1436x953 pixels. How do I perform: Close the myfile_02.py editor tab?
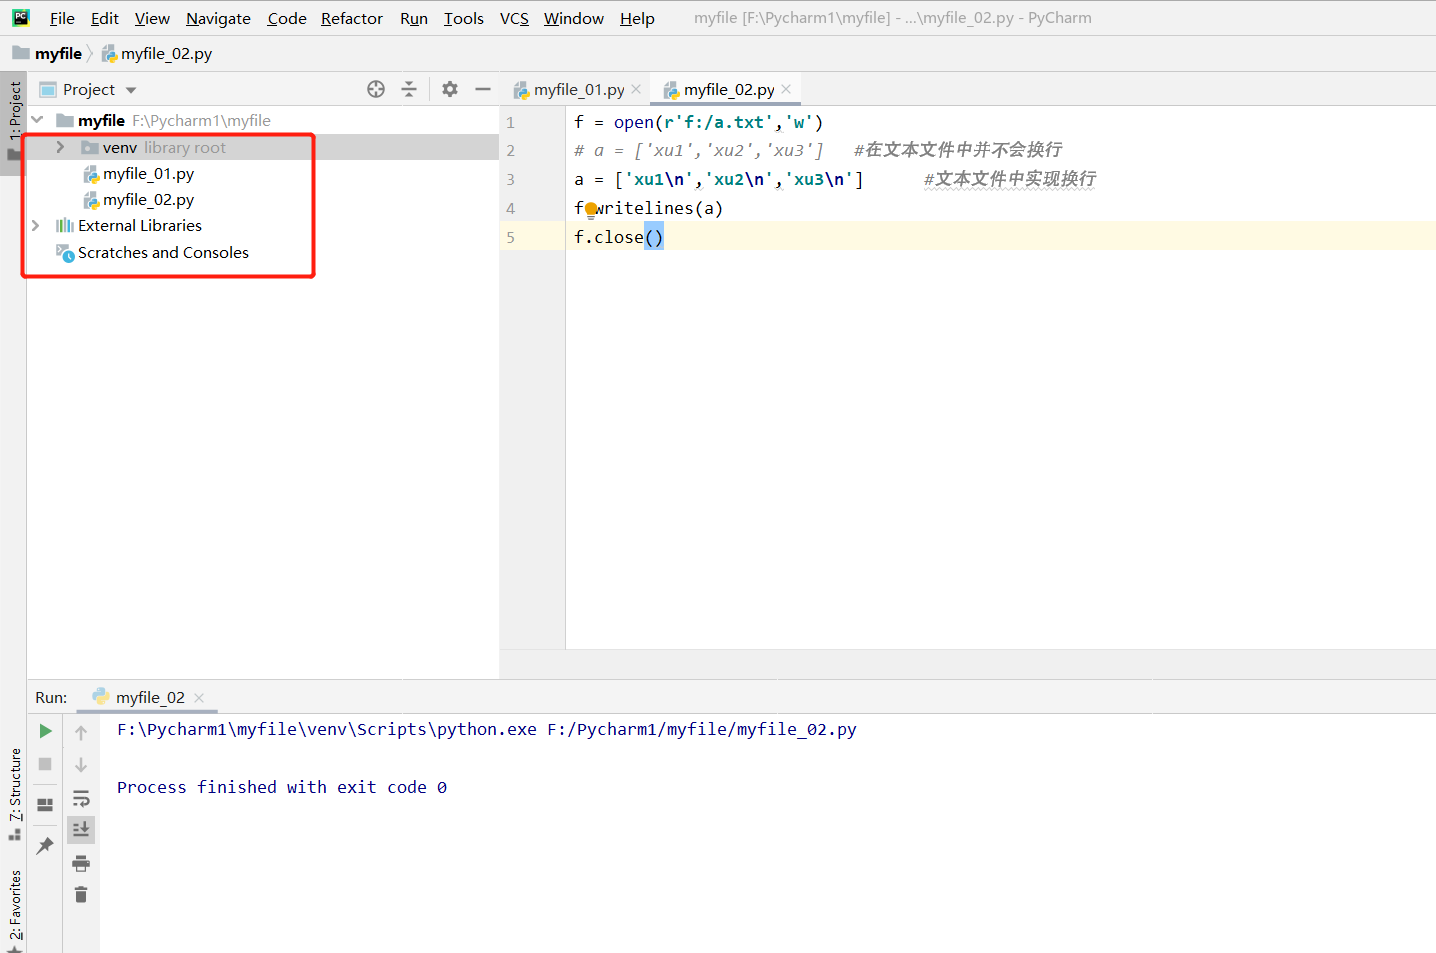(x=786, y=89)
